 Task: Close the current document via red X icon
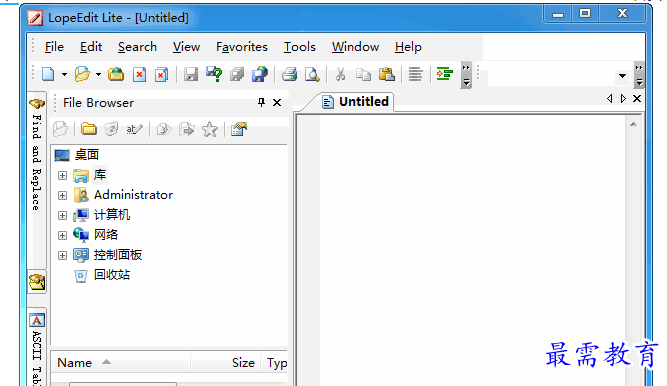(x=139, y=74)
